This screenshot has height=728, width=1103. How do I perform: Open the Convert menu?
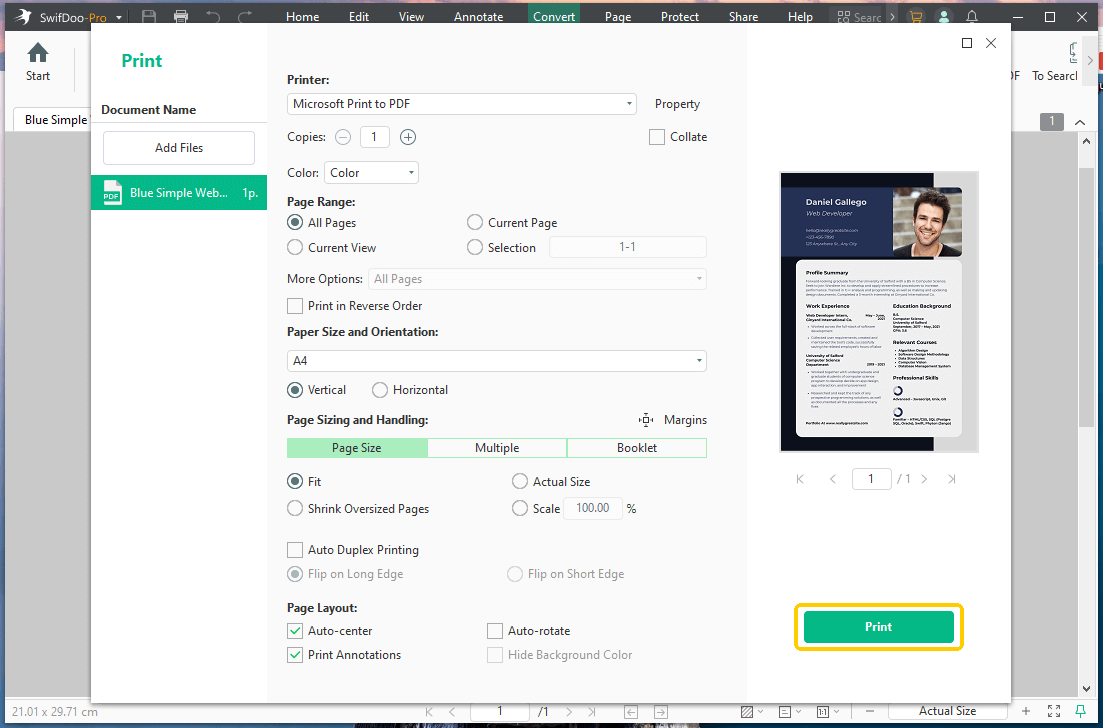[553, 16]
